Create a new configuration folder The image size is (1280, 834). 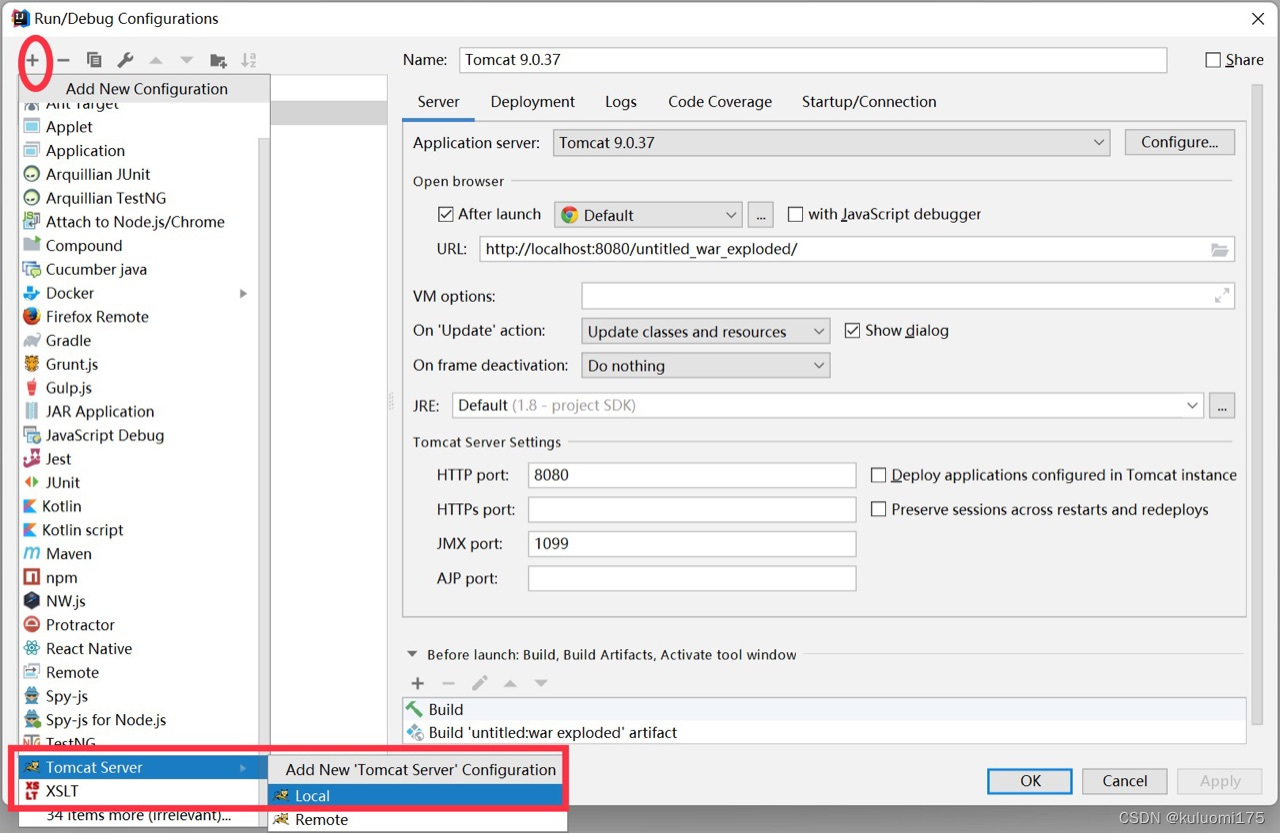click(218, 59)
